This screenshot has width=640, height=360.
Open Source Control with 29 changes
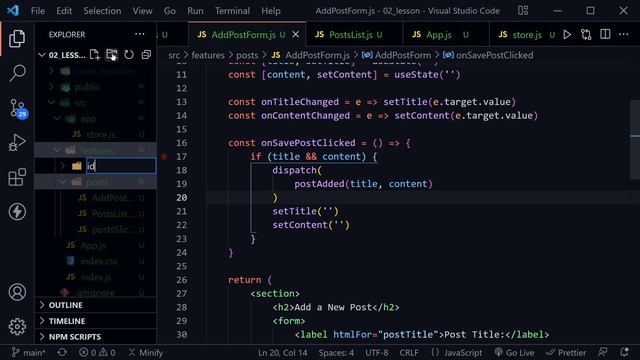tap(18, 108)
